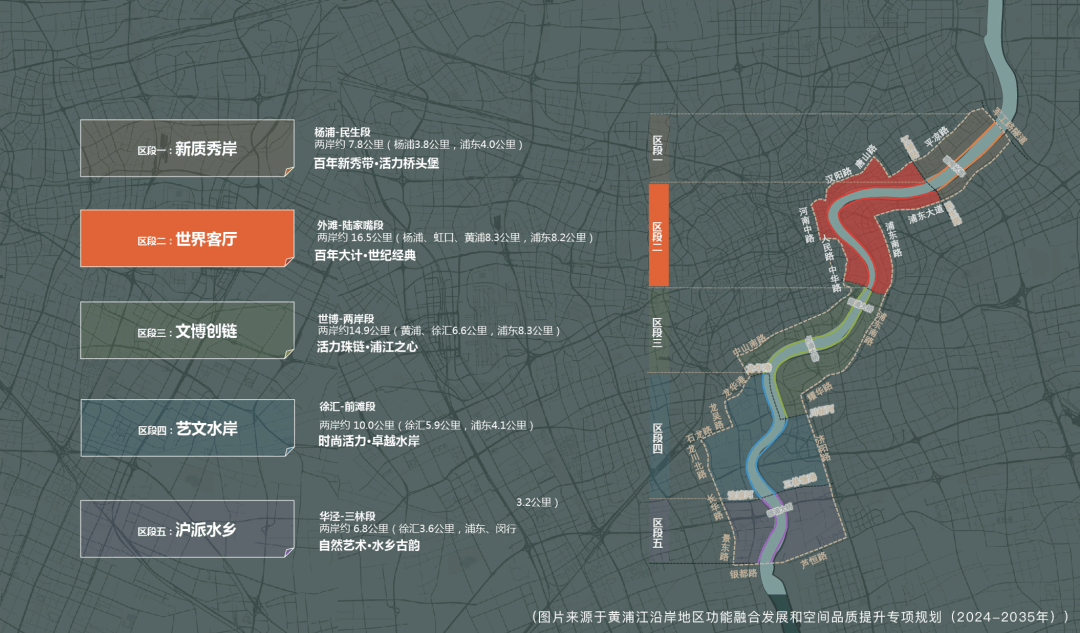Select 活力珠链·浦江之心 slogan text
Screen dimensions: 1080x633
pyautogui.click(x=367, y=346)
